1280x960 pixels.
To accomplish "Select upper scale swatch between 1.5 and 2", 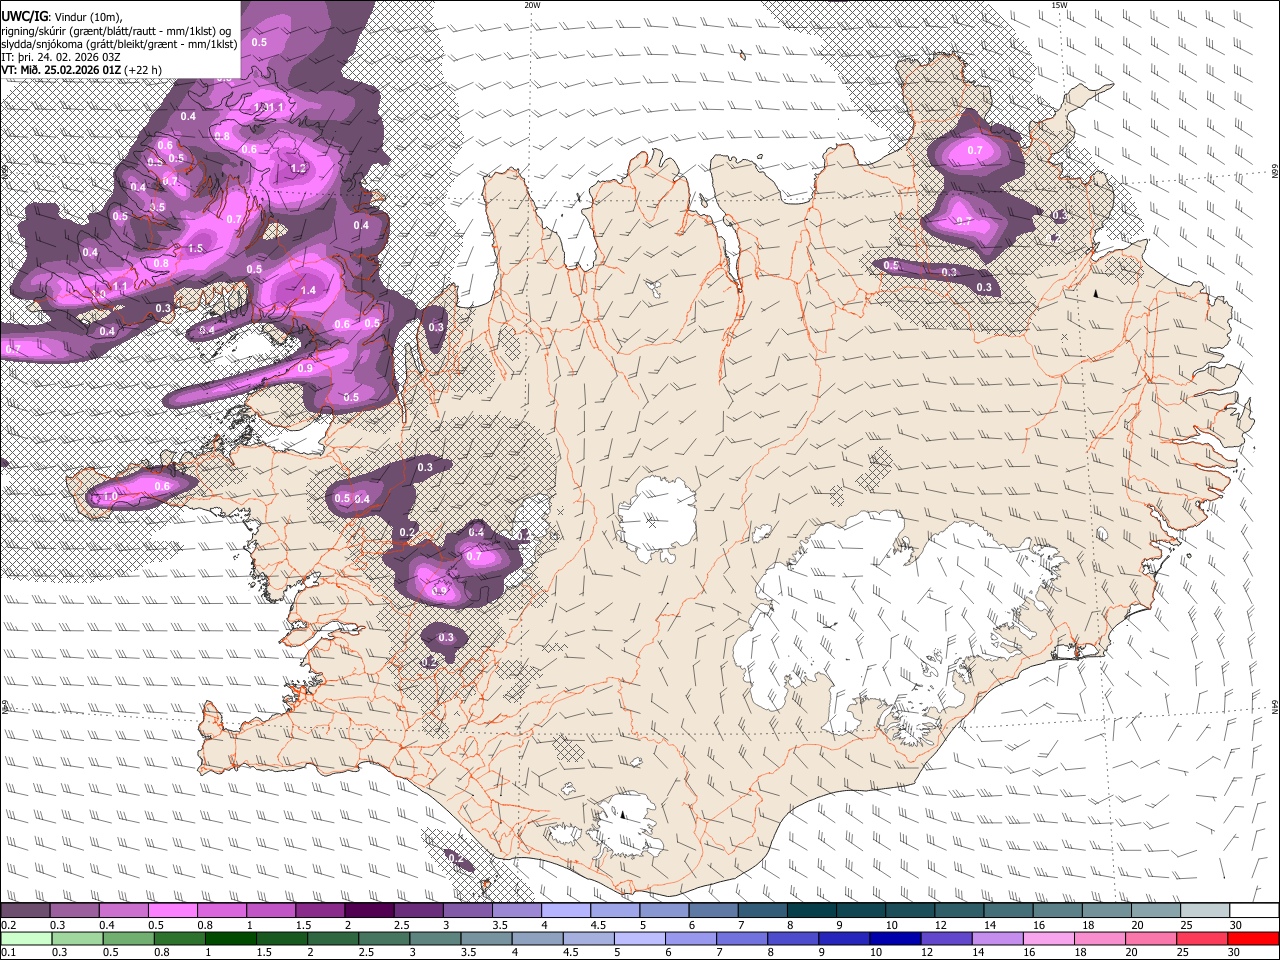I will click(320, 910).
